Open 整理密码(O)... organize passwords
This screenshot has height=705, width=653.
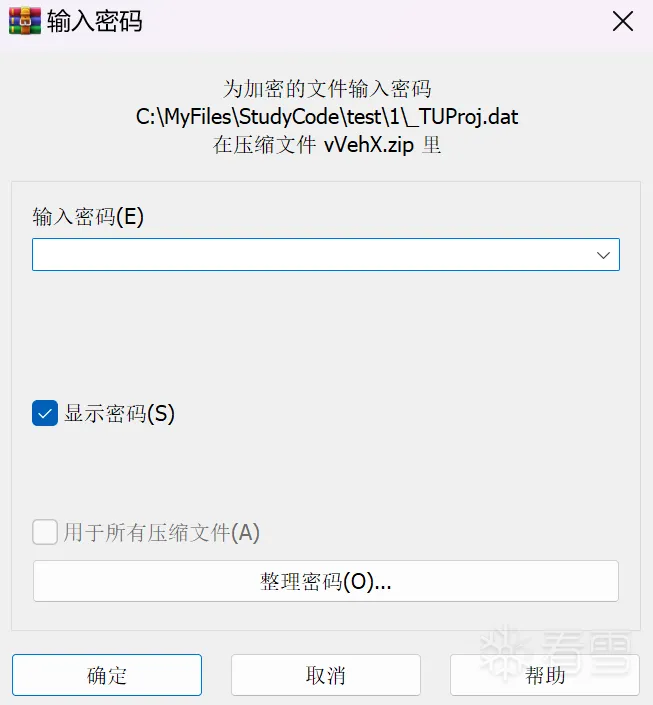pos(326,581)
